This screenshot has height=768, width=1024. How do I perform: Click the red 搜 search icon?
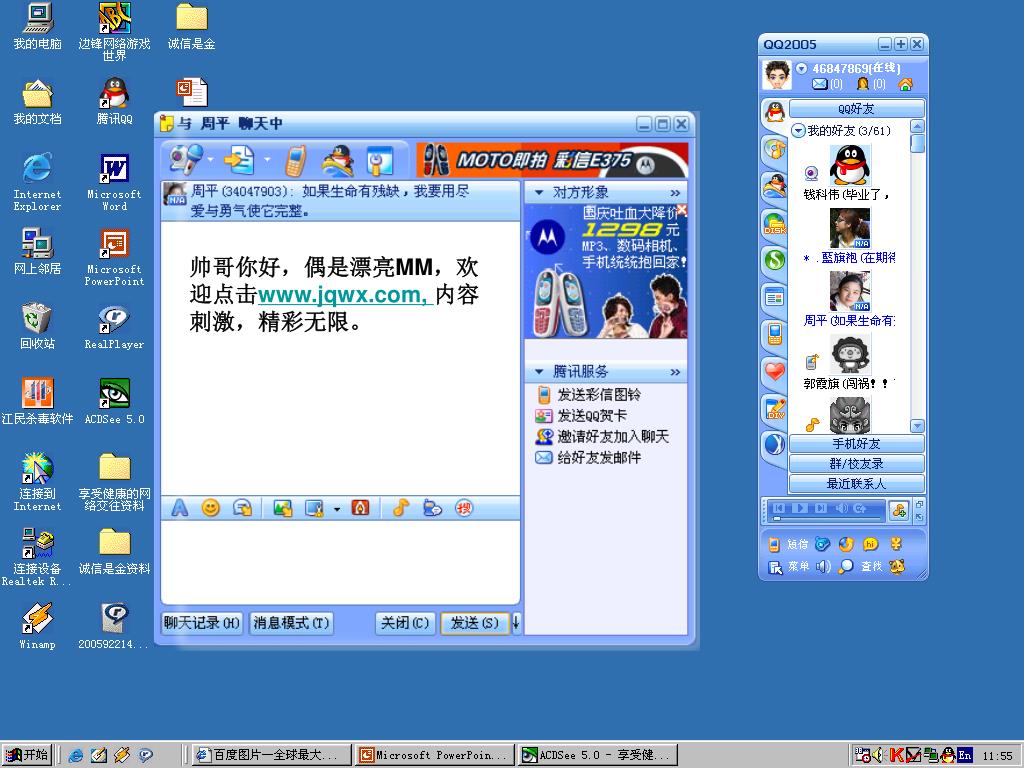pos(464,507)
